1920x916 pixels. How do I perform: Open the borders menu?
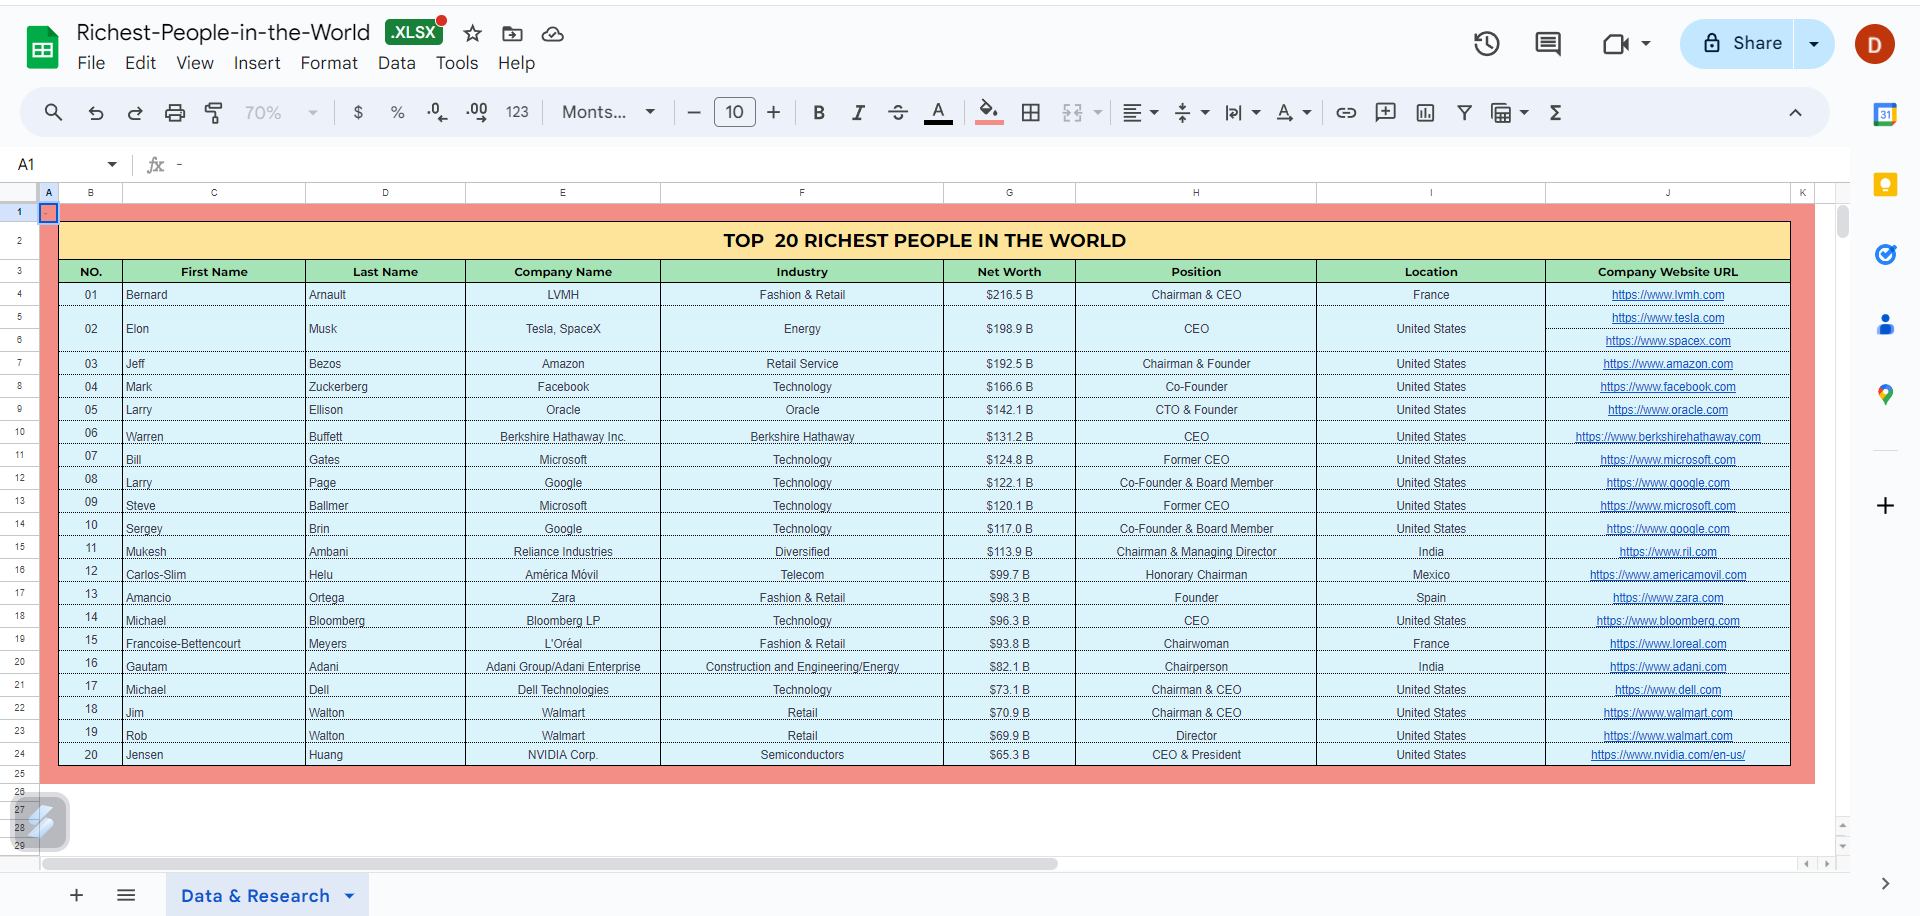pyautogui.click(x=1031, y=113)
